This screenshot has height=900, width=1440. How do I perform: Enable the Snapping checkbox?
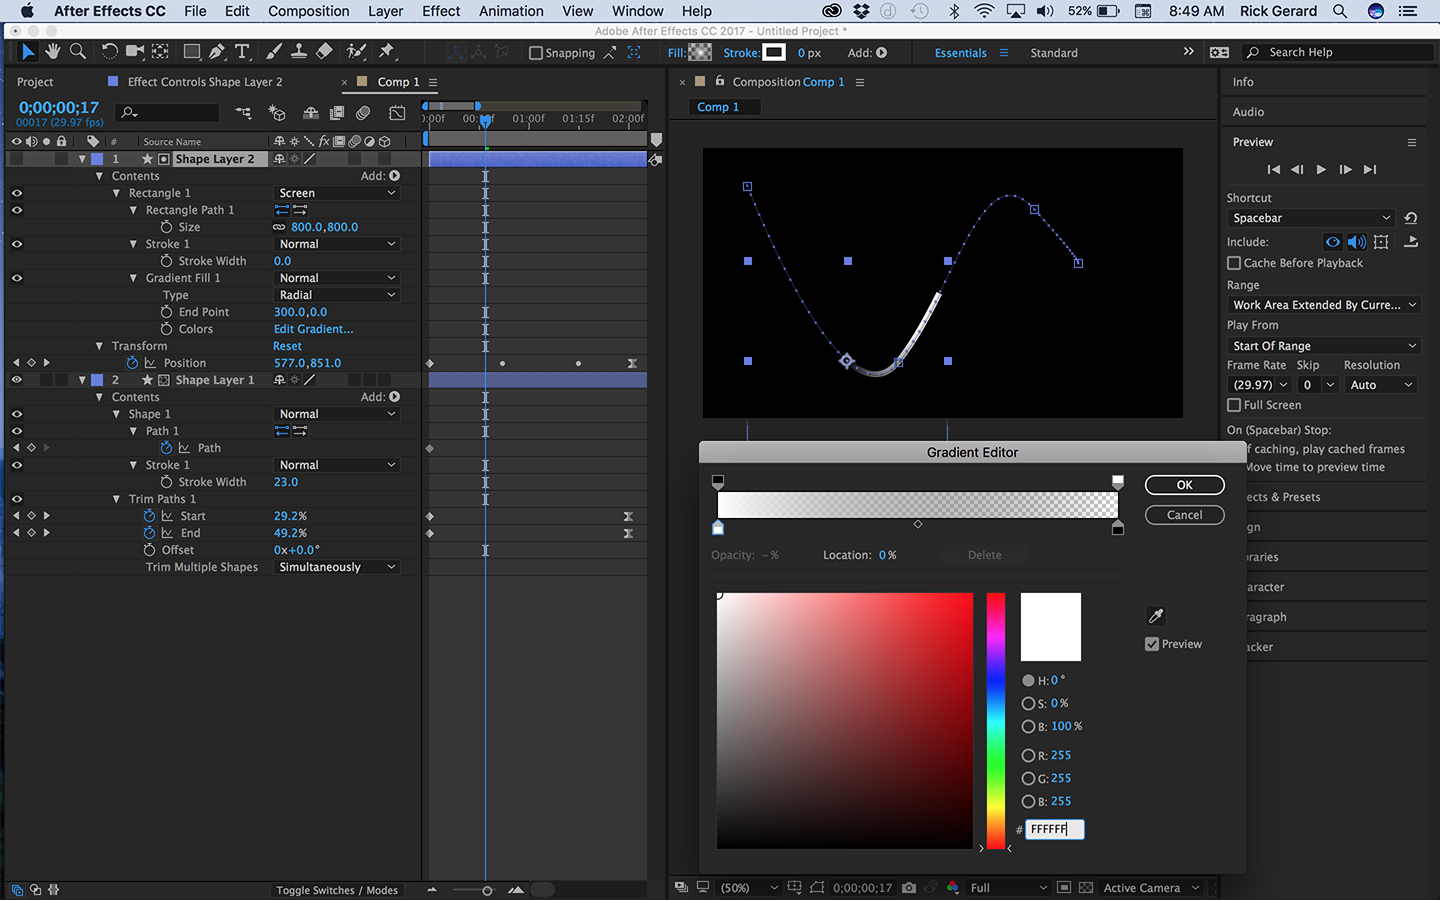[536, 53]
